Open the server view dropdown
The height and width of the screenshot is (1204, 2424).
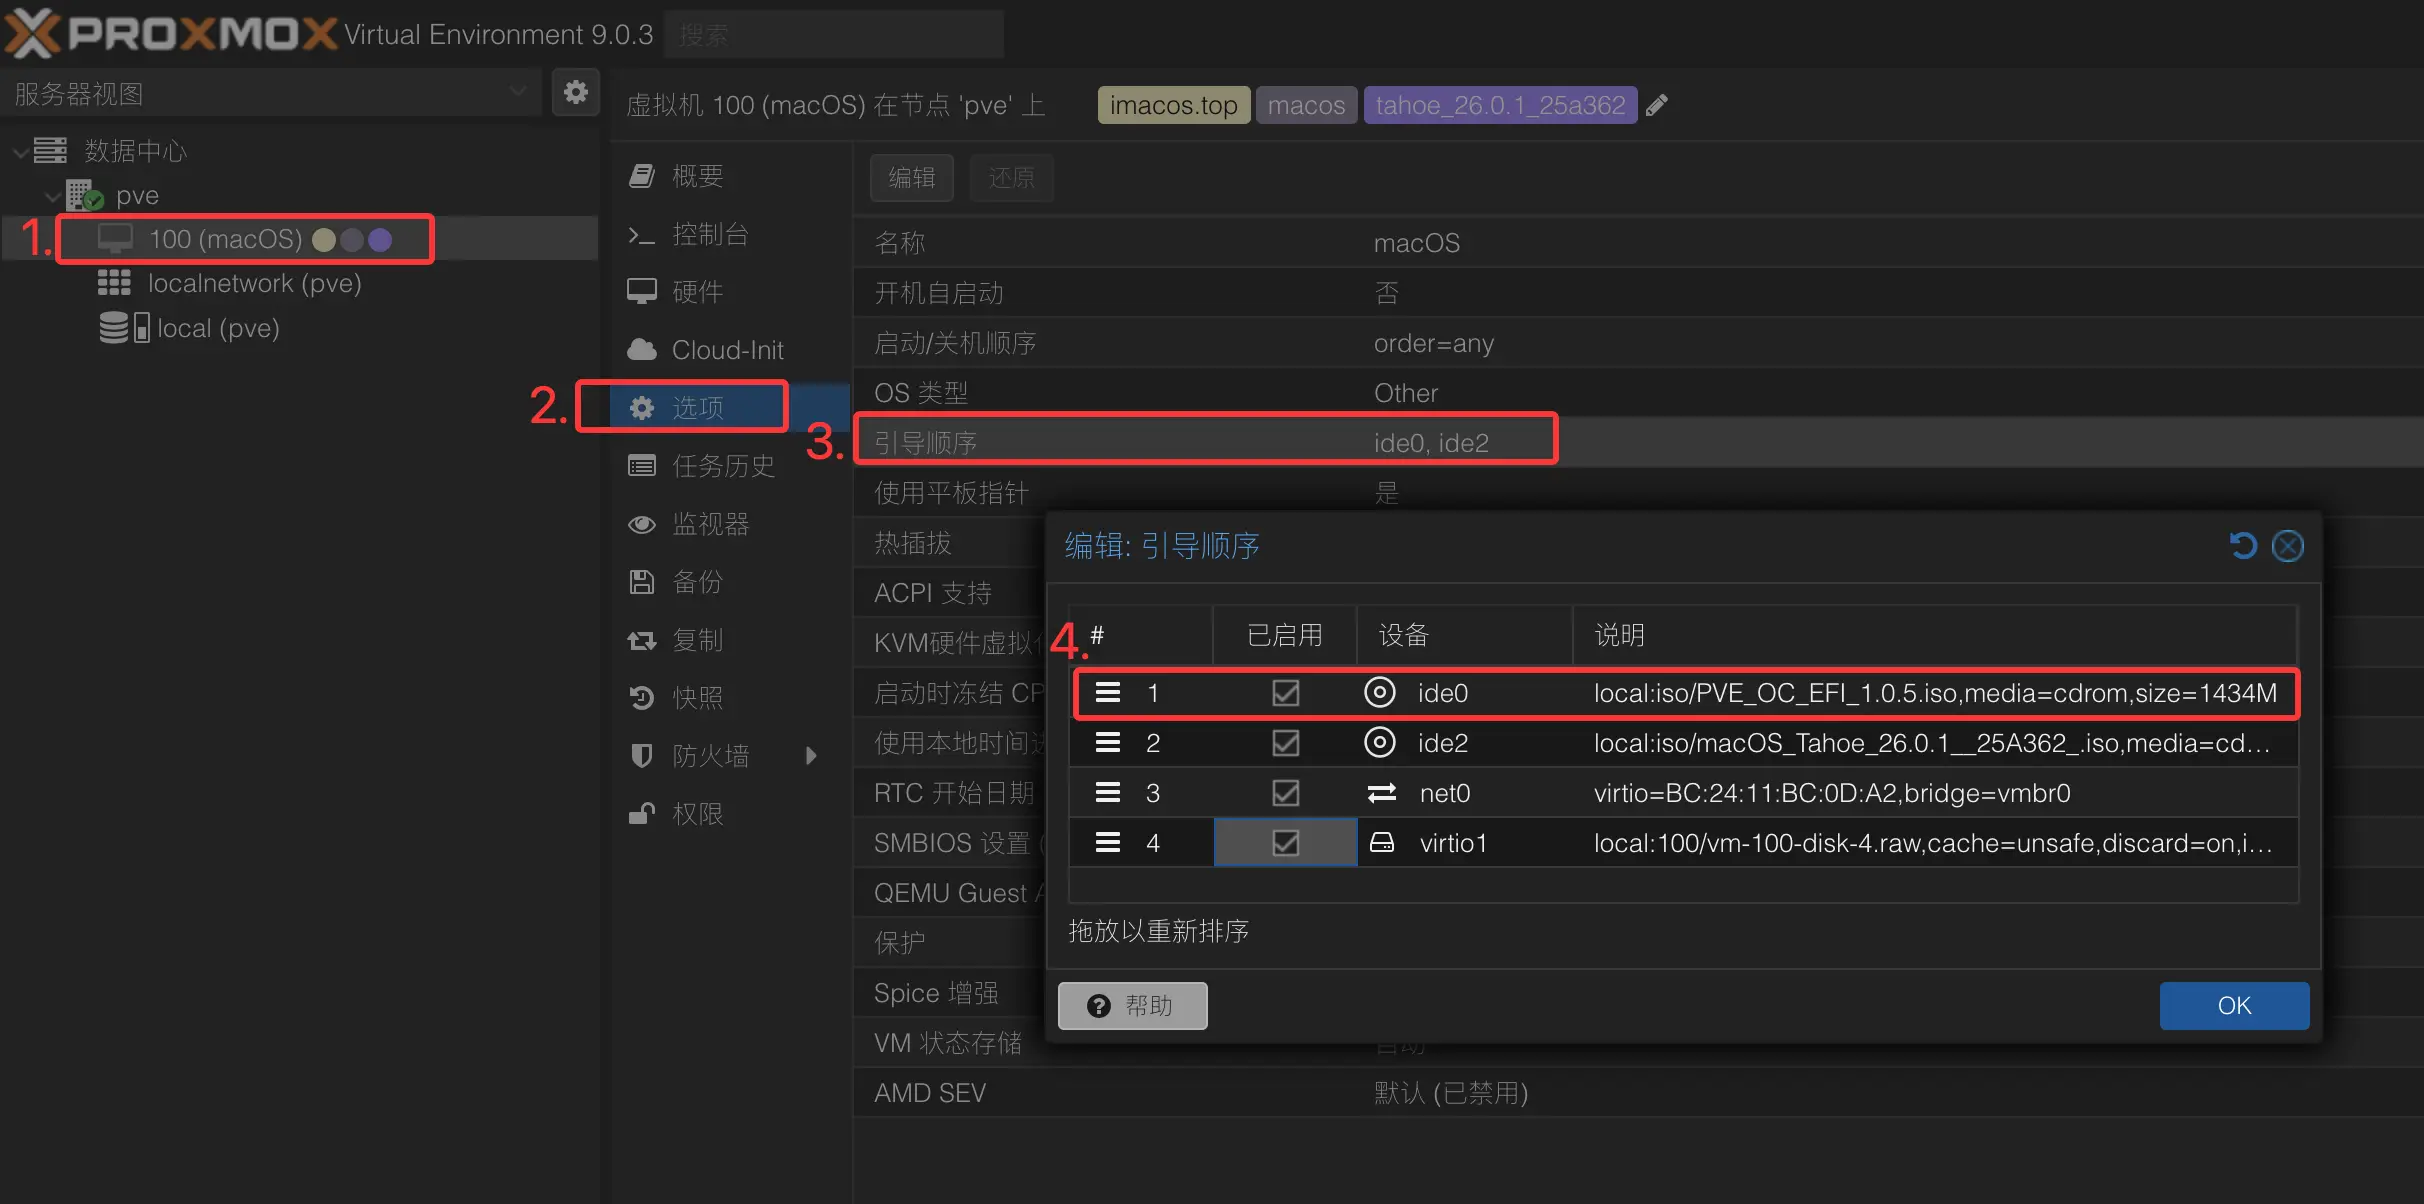click(517, 93)
